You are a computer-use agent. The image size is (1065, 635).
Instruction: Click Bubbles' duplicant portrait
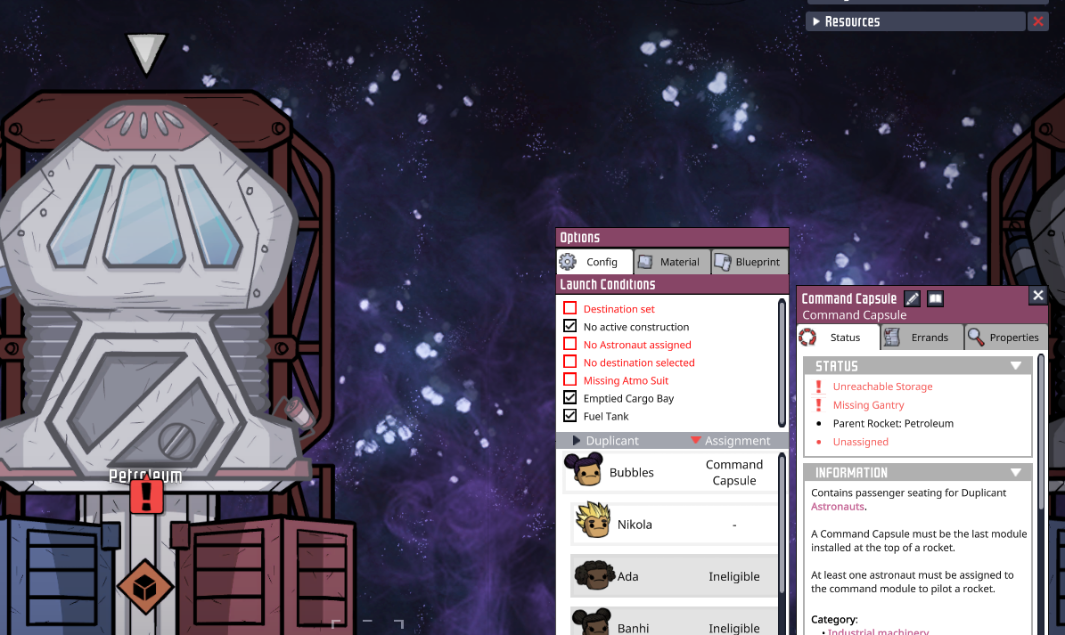(x=585, y=471)
